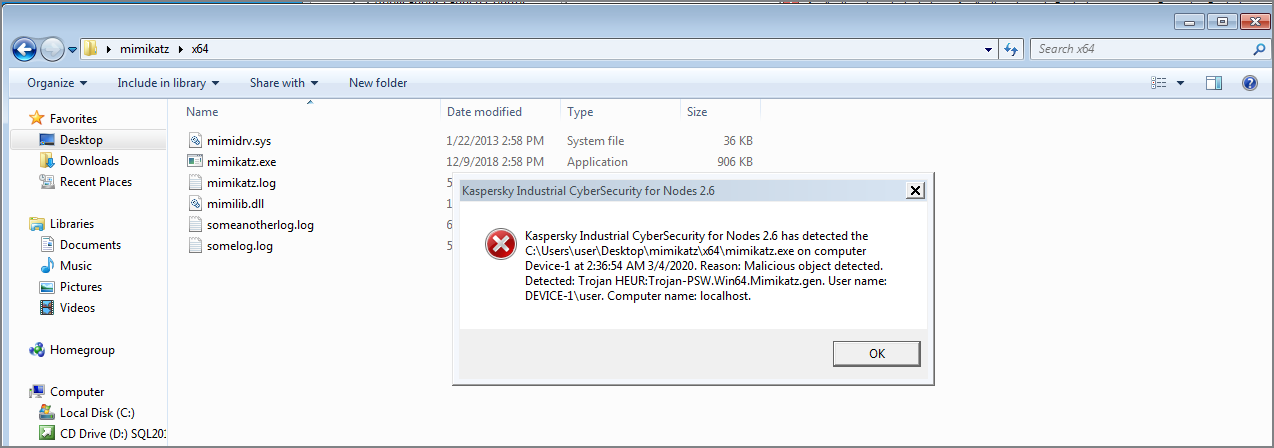The width and height of the screenshot is (1274, 448).
Task: Close the Kaspersky alert dialog
Action: click(x=913, y=190)
